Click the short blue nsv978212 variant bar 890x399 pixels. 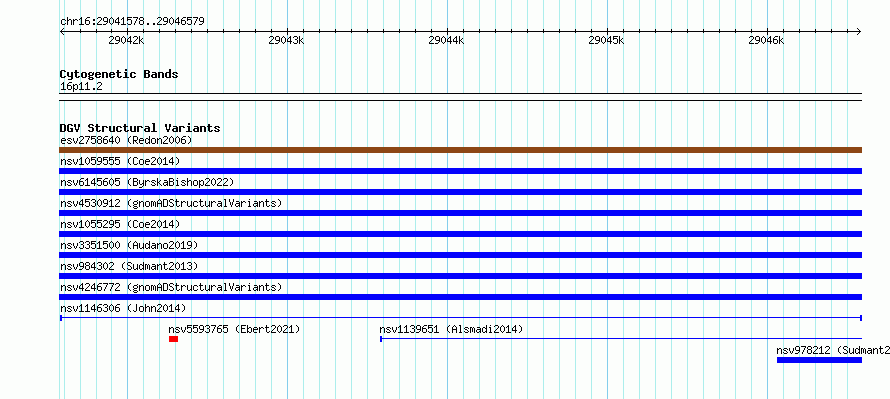[819, 360]
